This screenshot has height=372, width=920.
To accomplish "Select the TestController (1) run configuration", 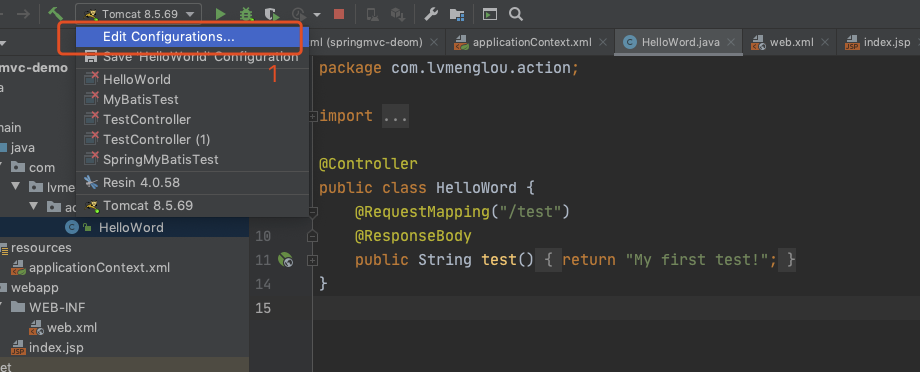I will [x=192, y=139].
